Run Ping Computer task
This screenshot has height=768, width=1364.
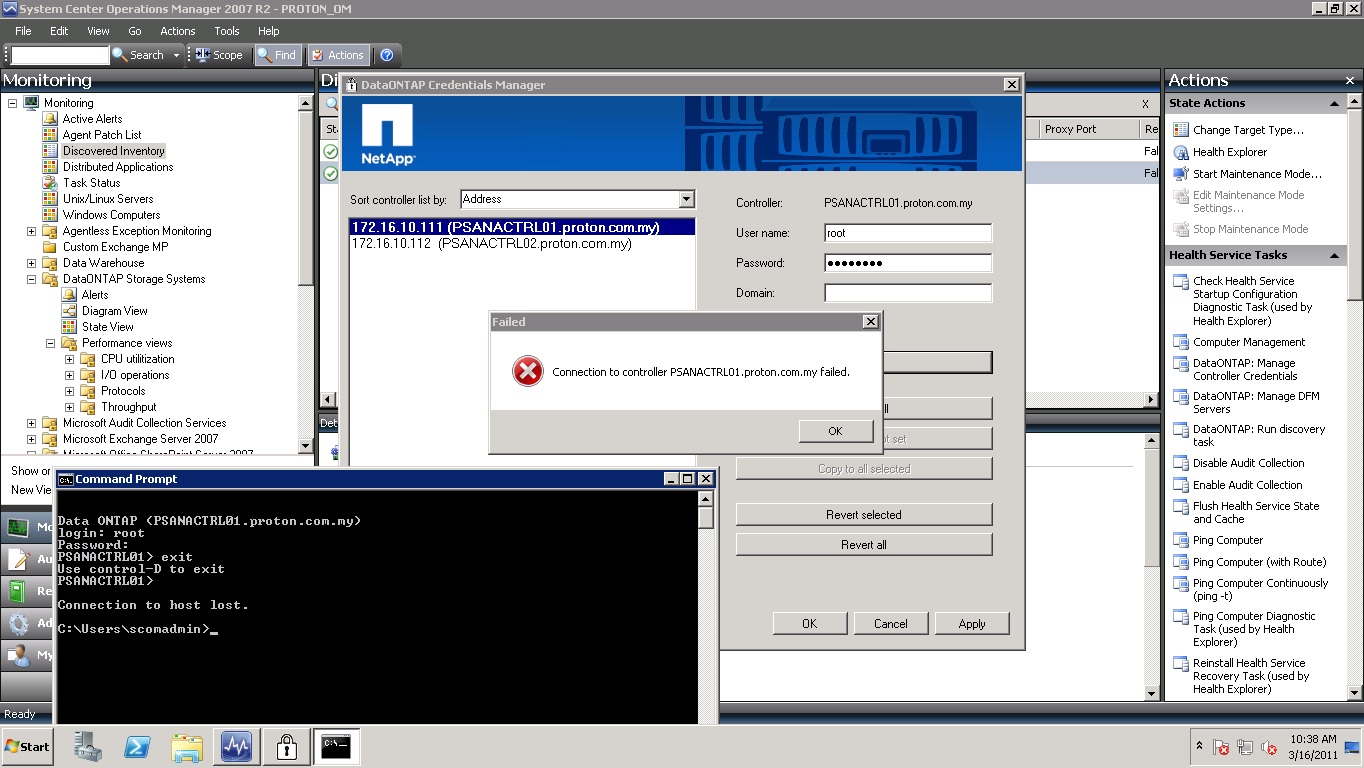[x=1228, y=540]
